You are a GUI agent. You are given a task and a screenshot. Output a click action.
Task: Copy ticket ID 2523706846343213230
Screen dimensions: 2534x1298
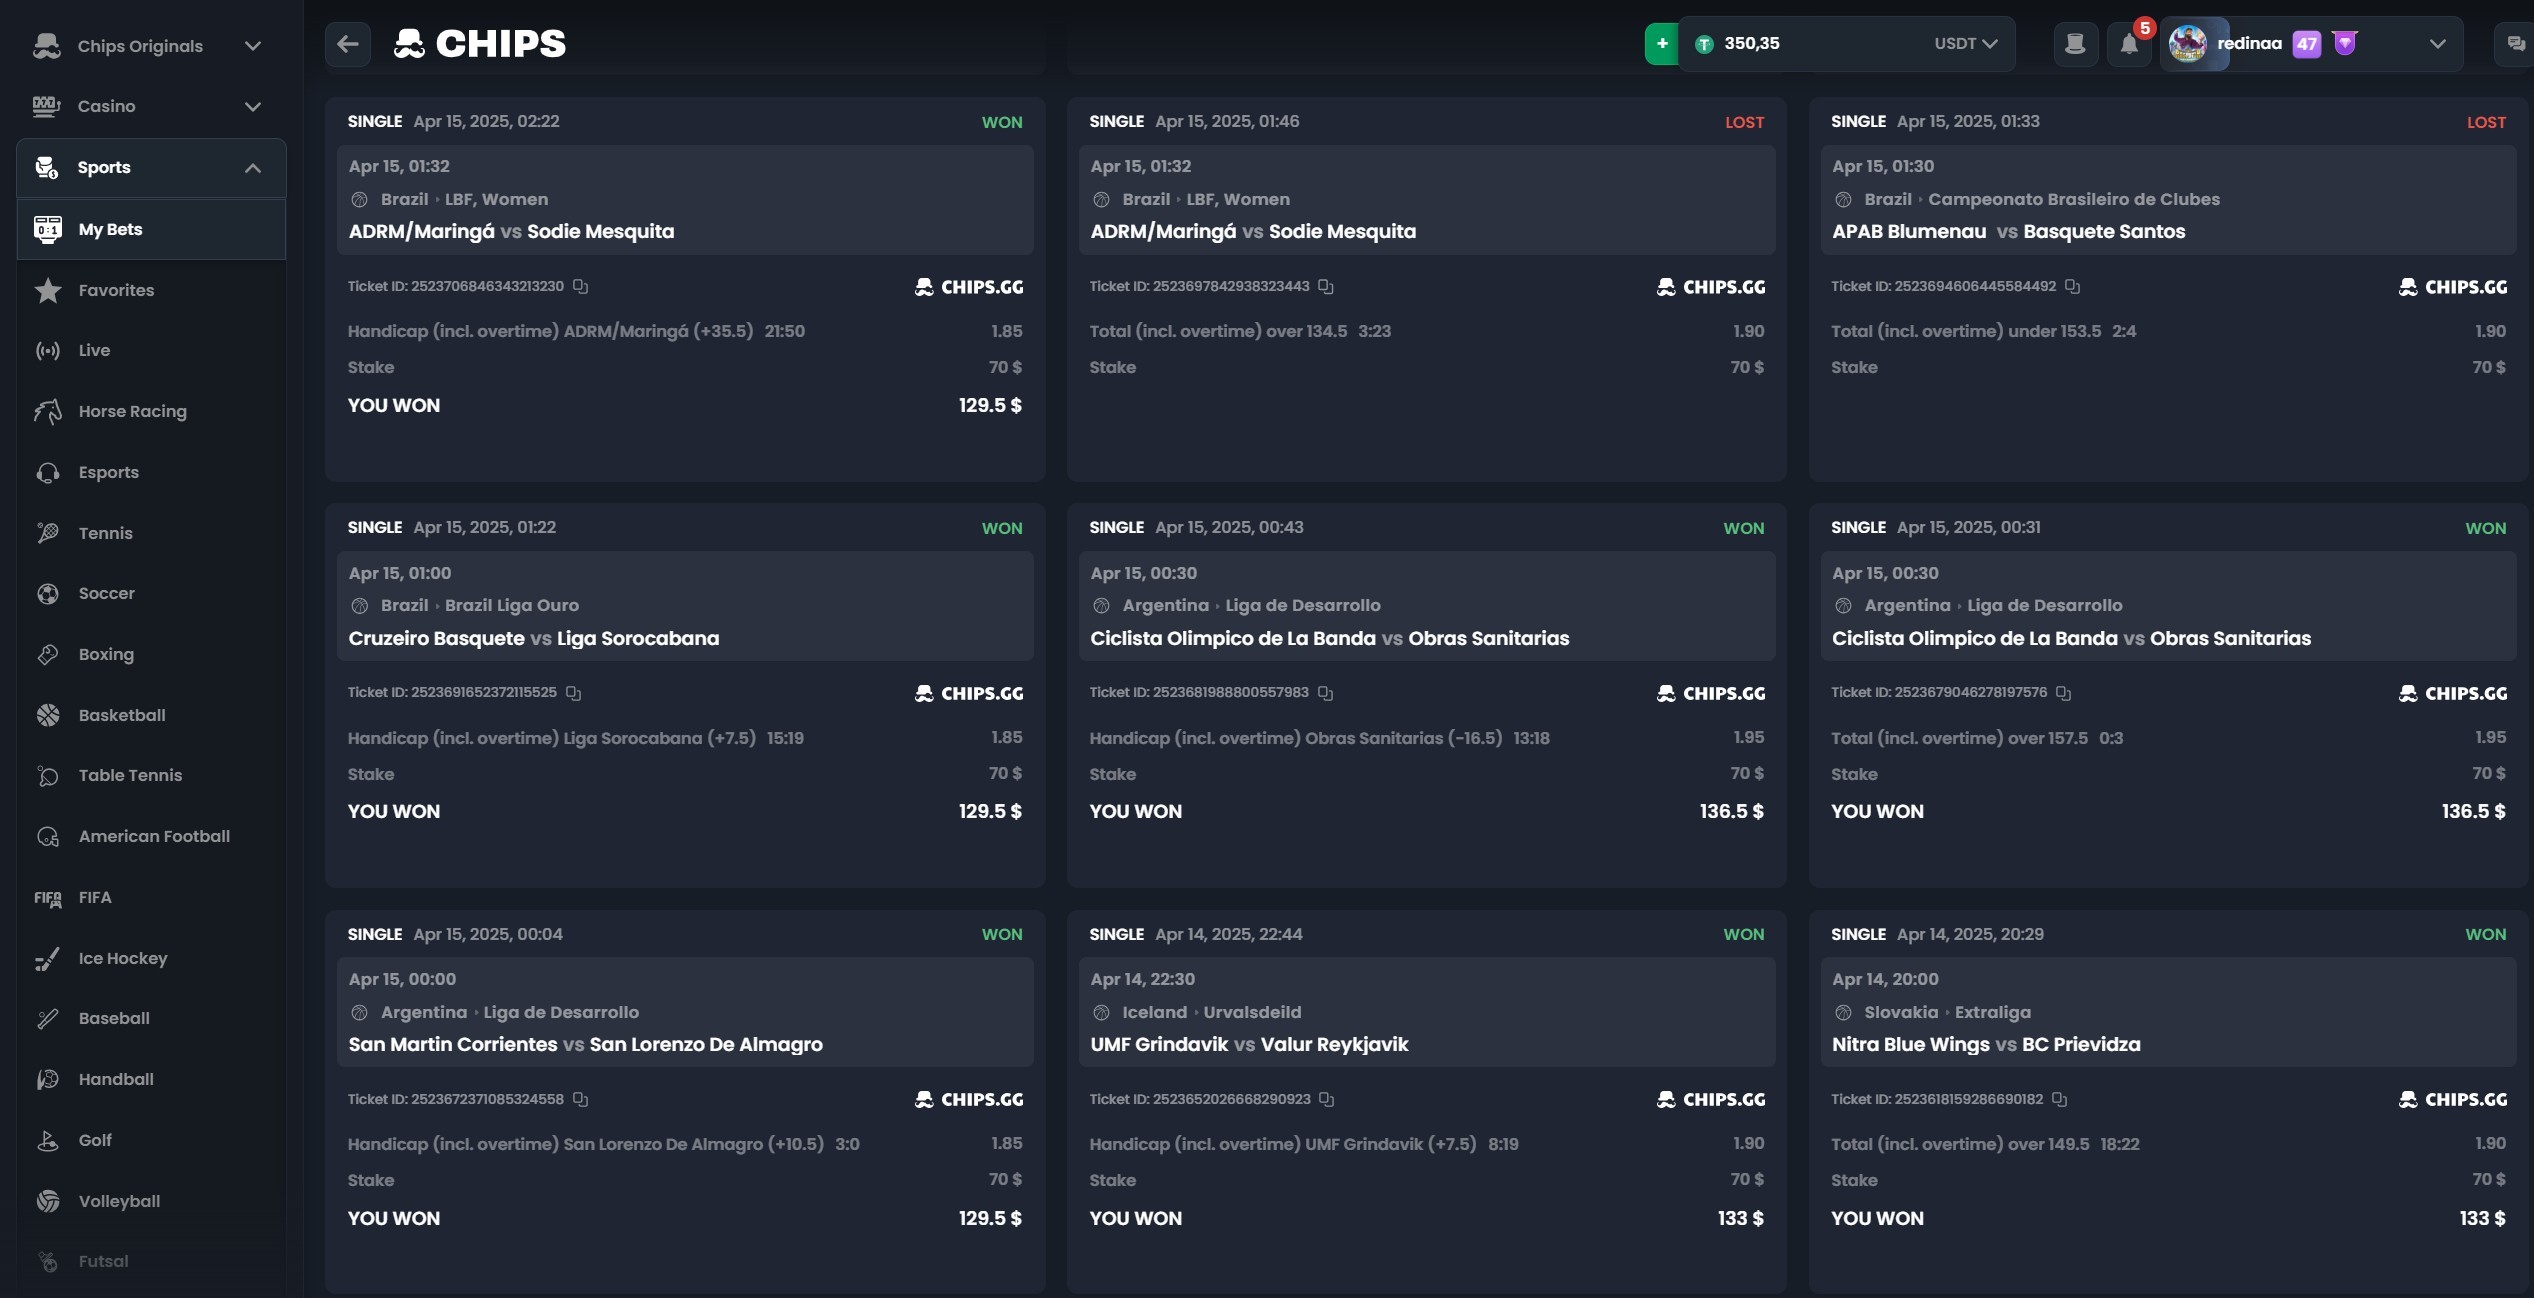pos(581,287)
